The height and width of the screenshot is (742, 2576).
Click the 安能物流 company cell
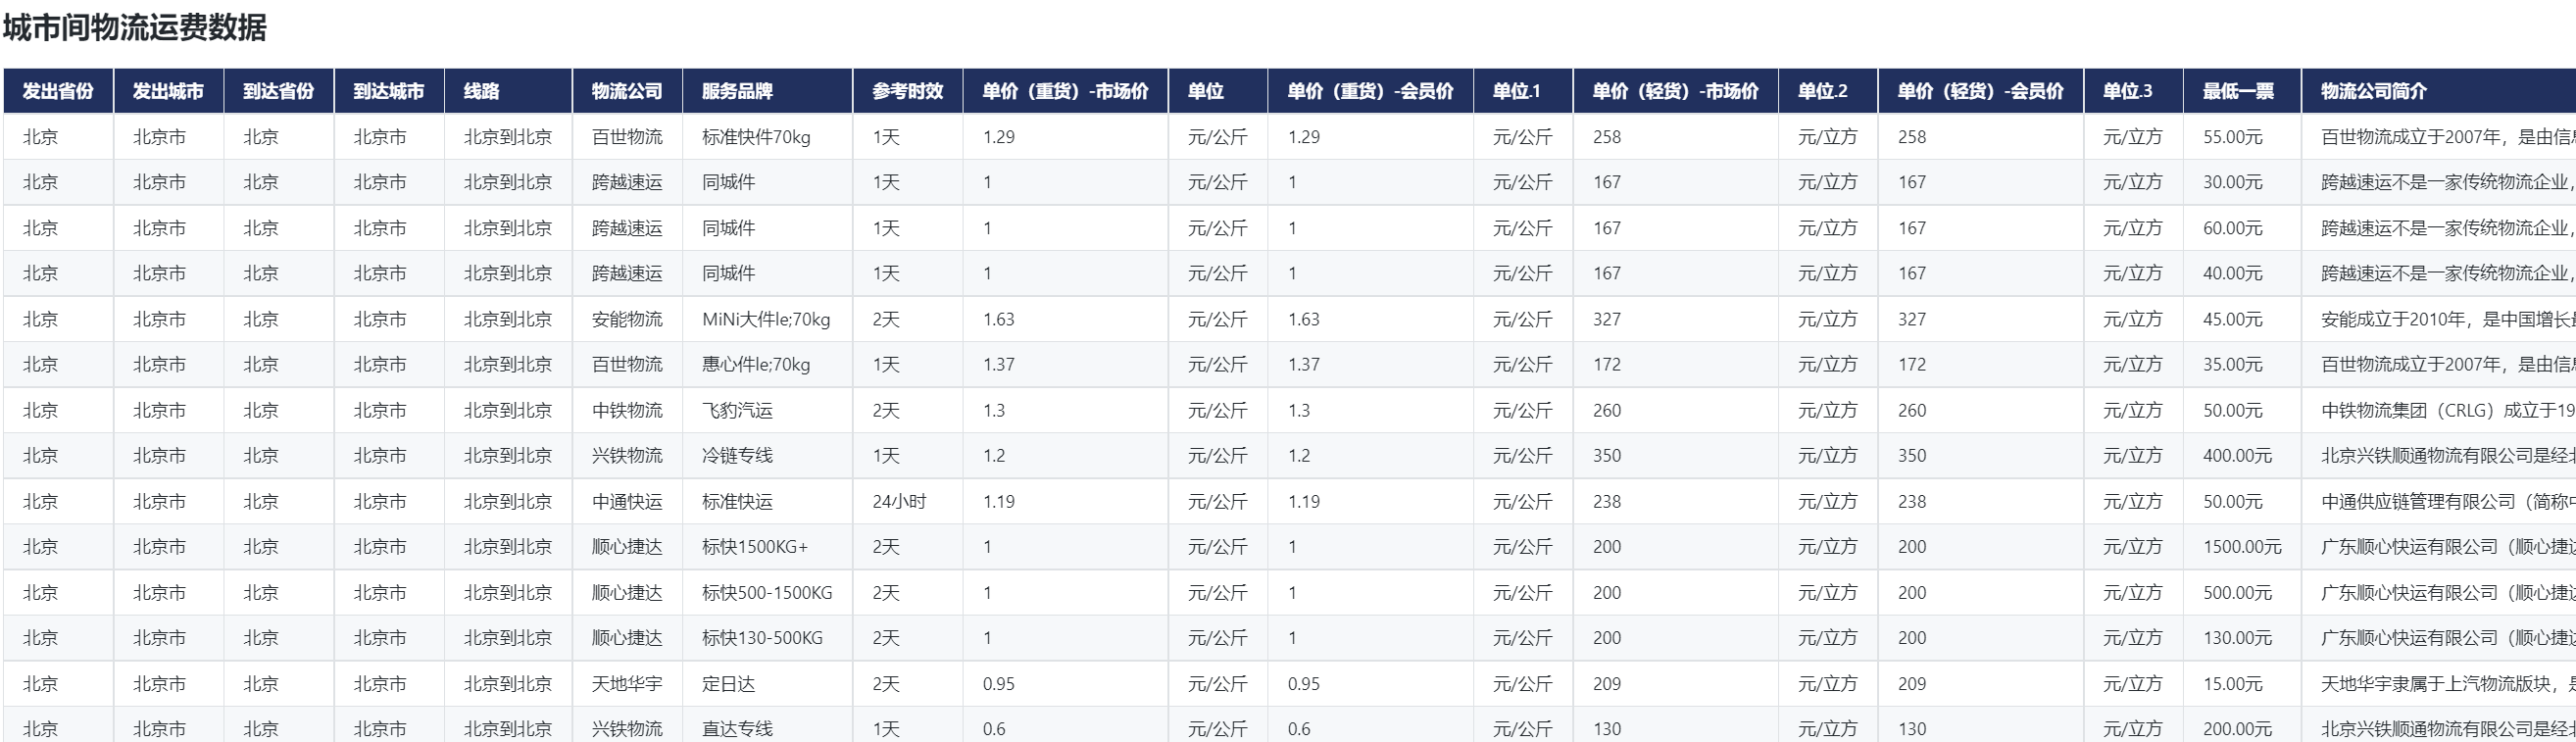(627, 319)
